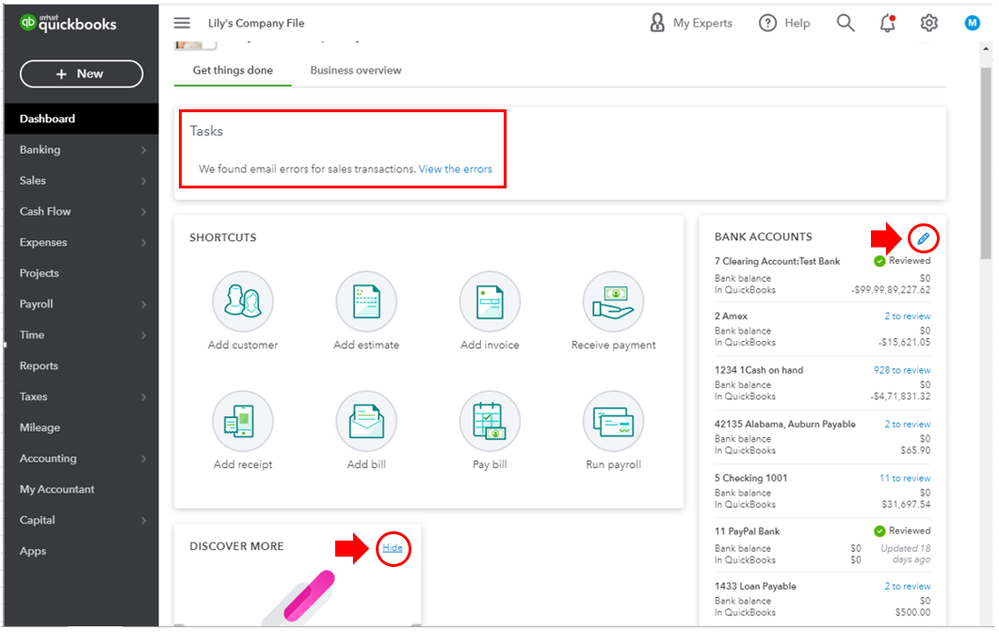Click the Add customer shortcut icon
Image resolution: width=999 pixels, height=633 pixels.
tap(243, 301)
